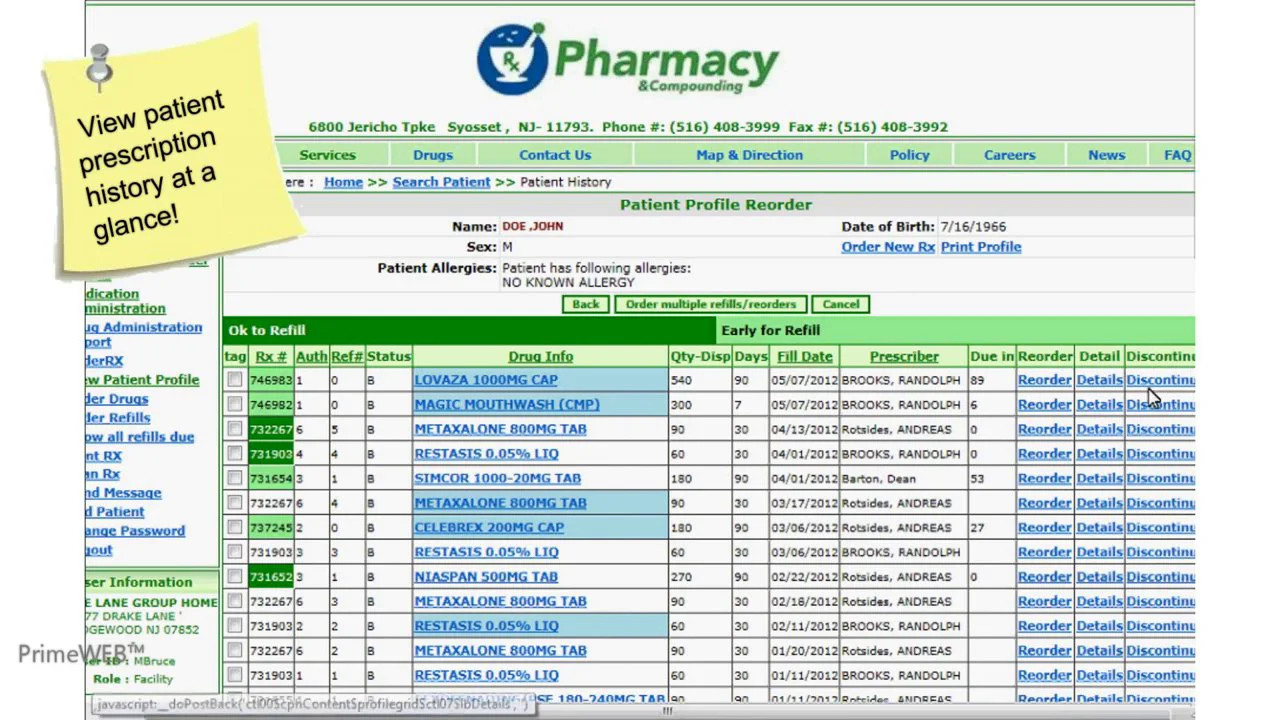Click patient name DOE, JOHN
Image resolution: width=1280 pixels, height=720 pixels.
pos(532,226)
